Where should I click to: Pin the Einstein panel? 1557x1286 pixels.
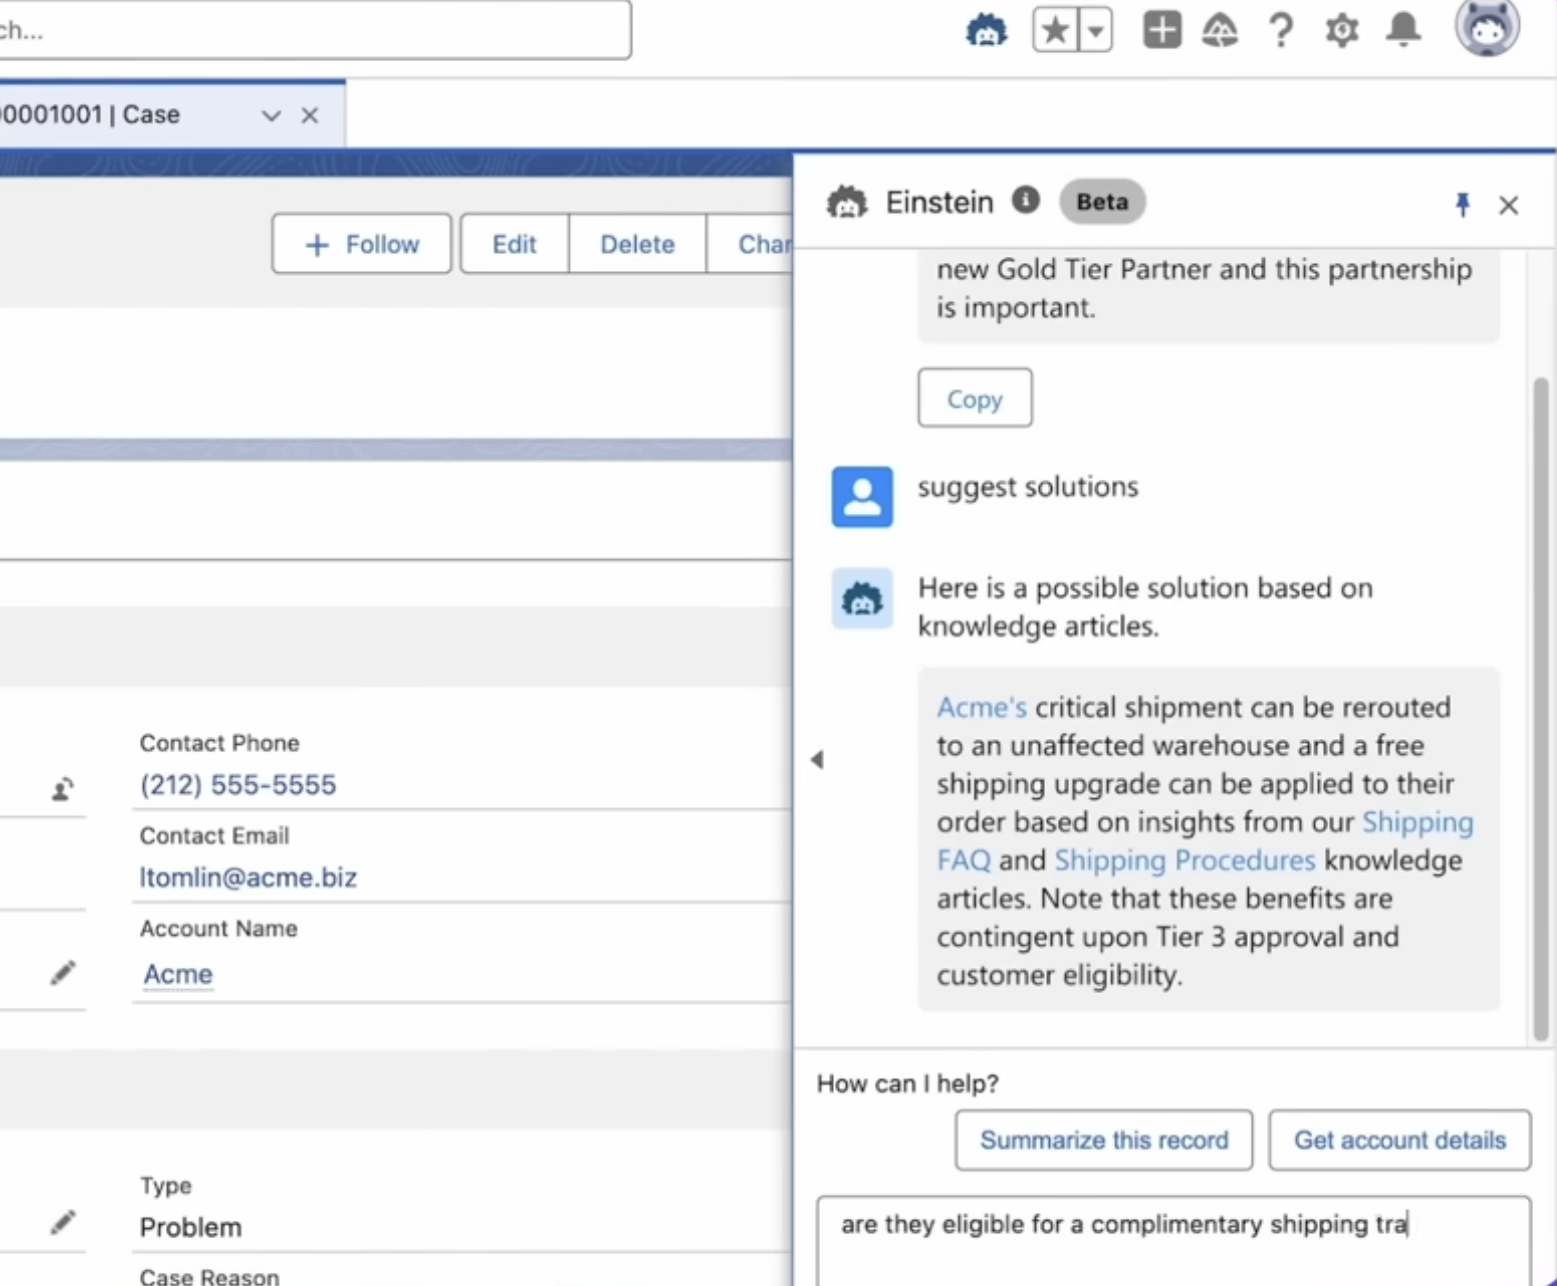(x=1462, y=205)
